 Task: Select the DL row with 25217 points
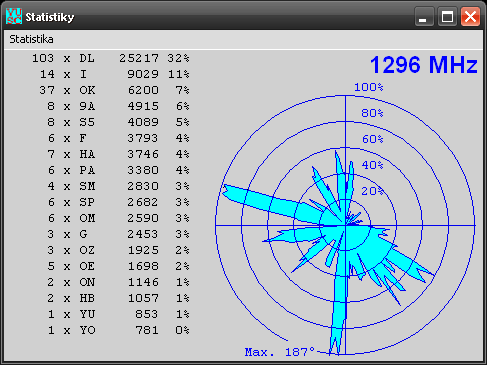(x=111, y=58)
